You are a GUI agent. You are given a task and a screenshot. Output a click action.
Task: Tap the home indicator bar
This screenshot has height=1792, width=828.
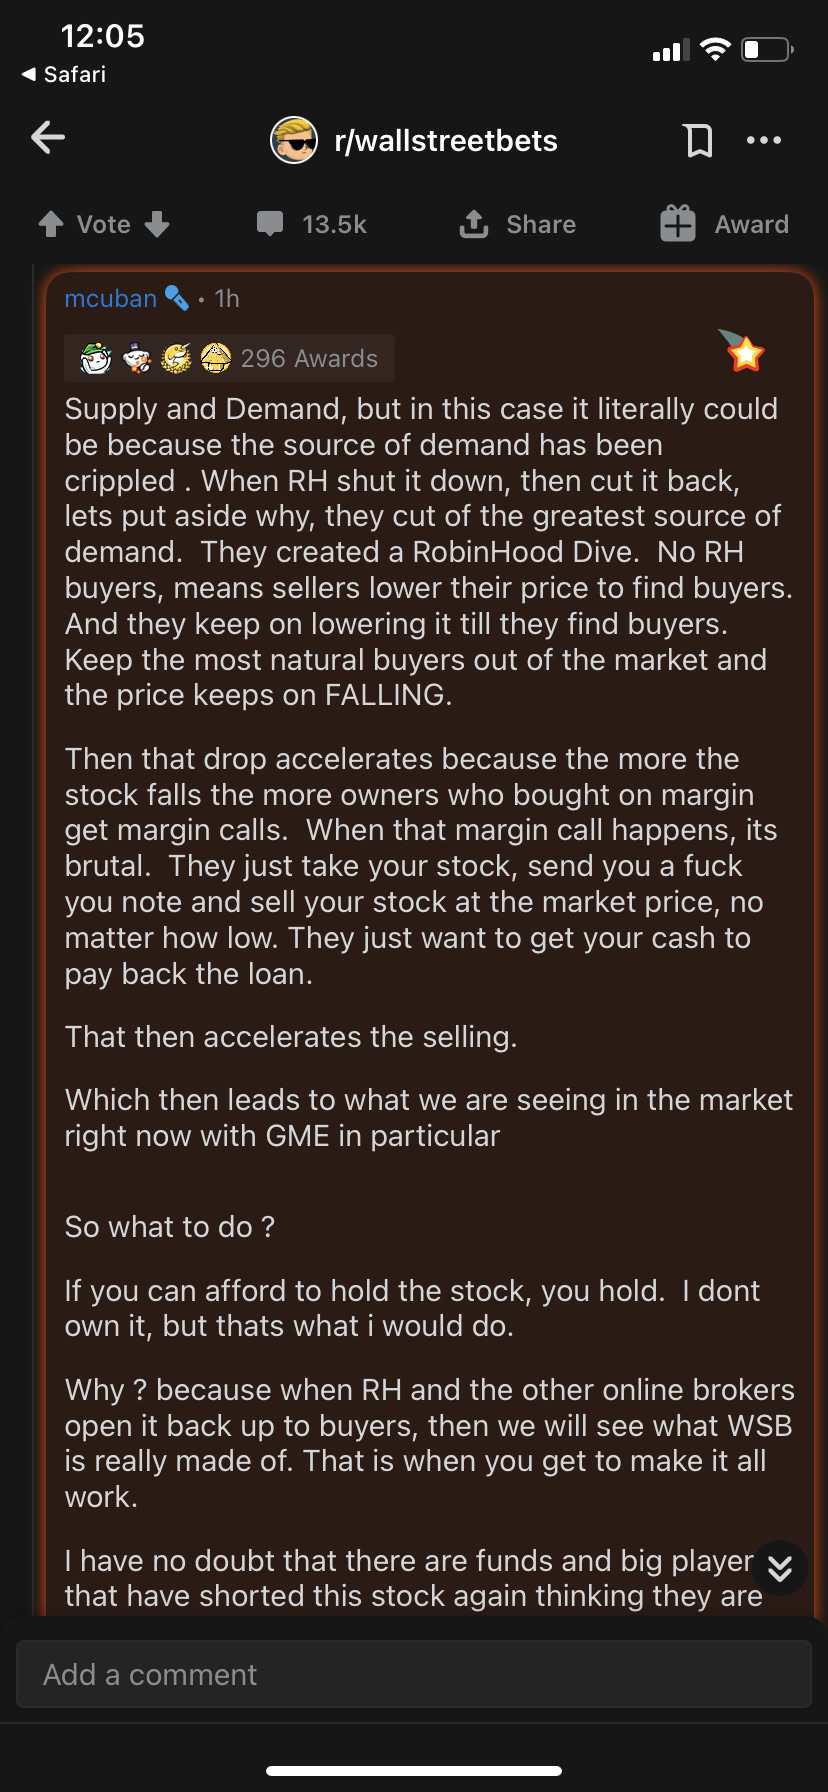(414, 1770)
